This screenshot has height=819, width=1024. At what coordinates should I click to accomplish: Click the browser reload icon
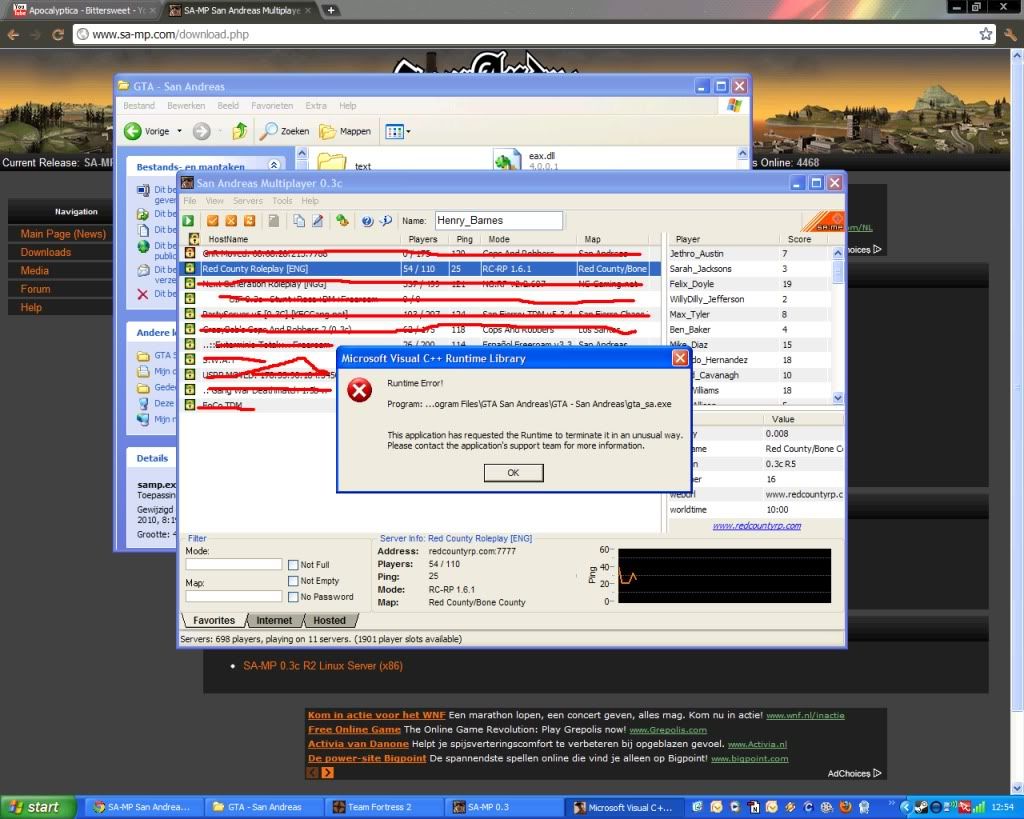57,35
